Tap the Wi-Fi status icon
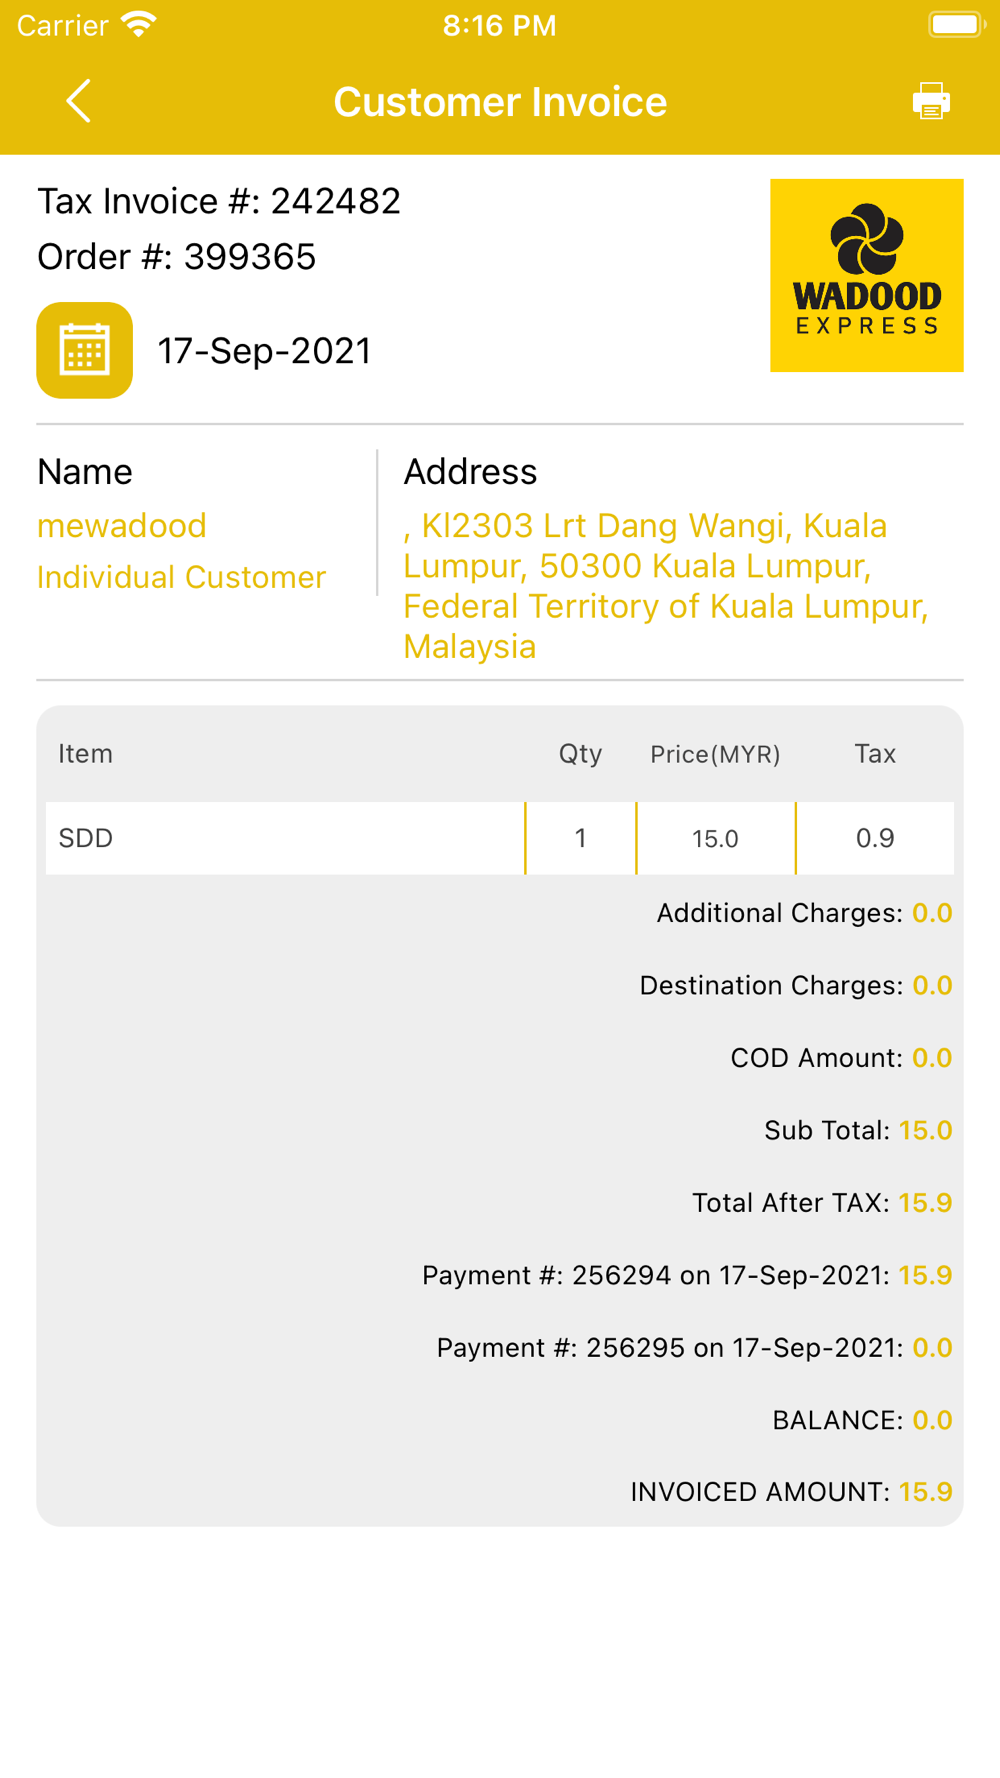1000x1778 pixels. 139,25
